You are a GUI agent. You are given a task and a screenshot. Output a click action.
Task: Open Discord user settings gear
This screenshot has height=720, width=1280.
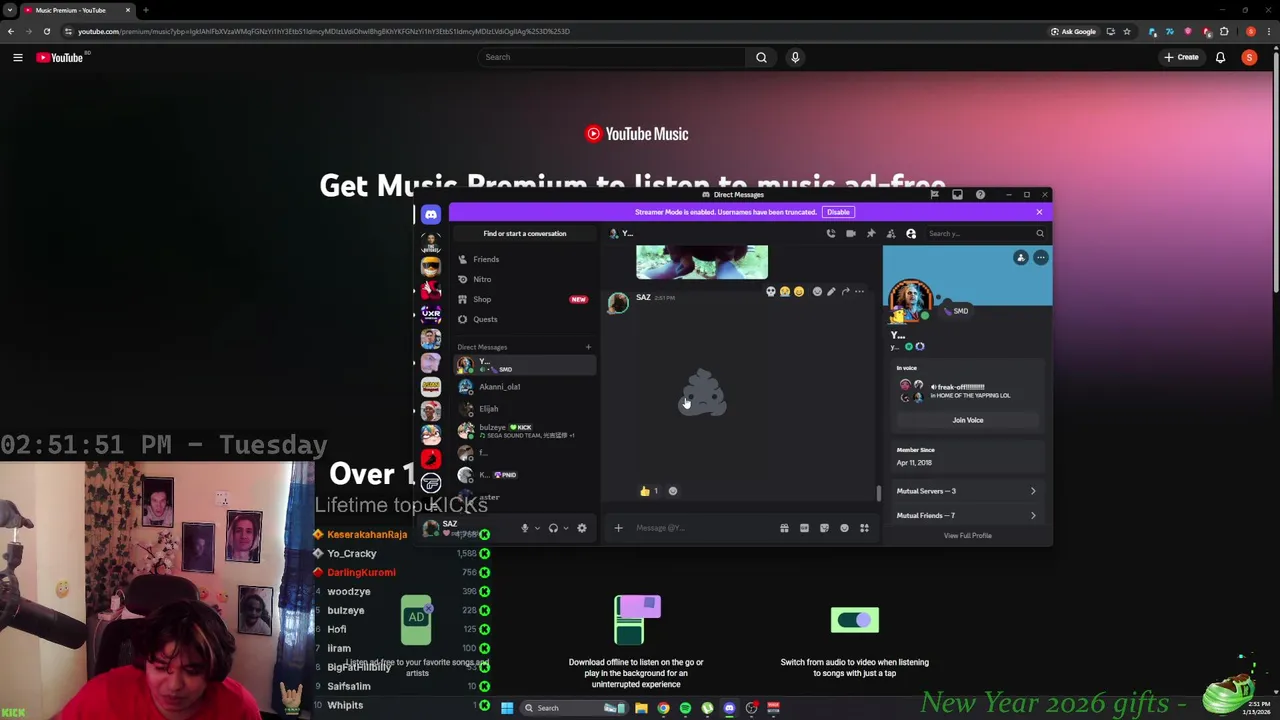(x=582, y=528)
